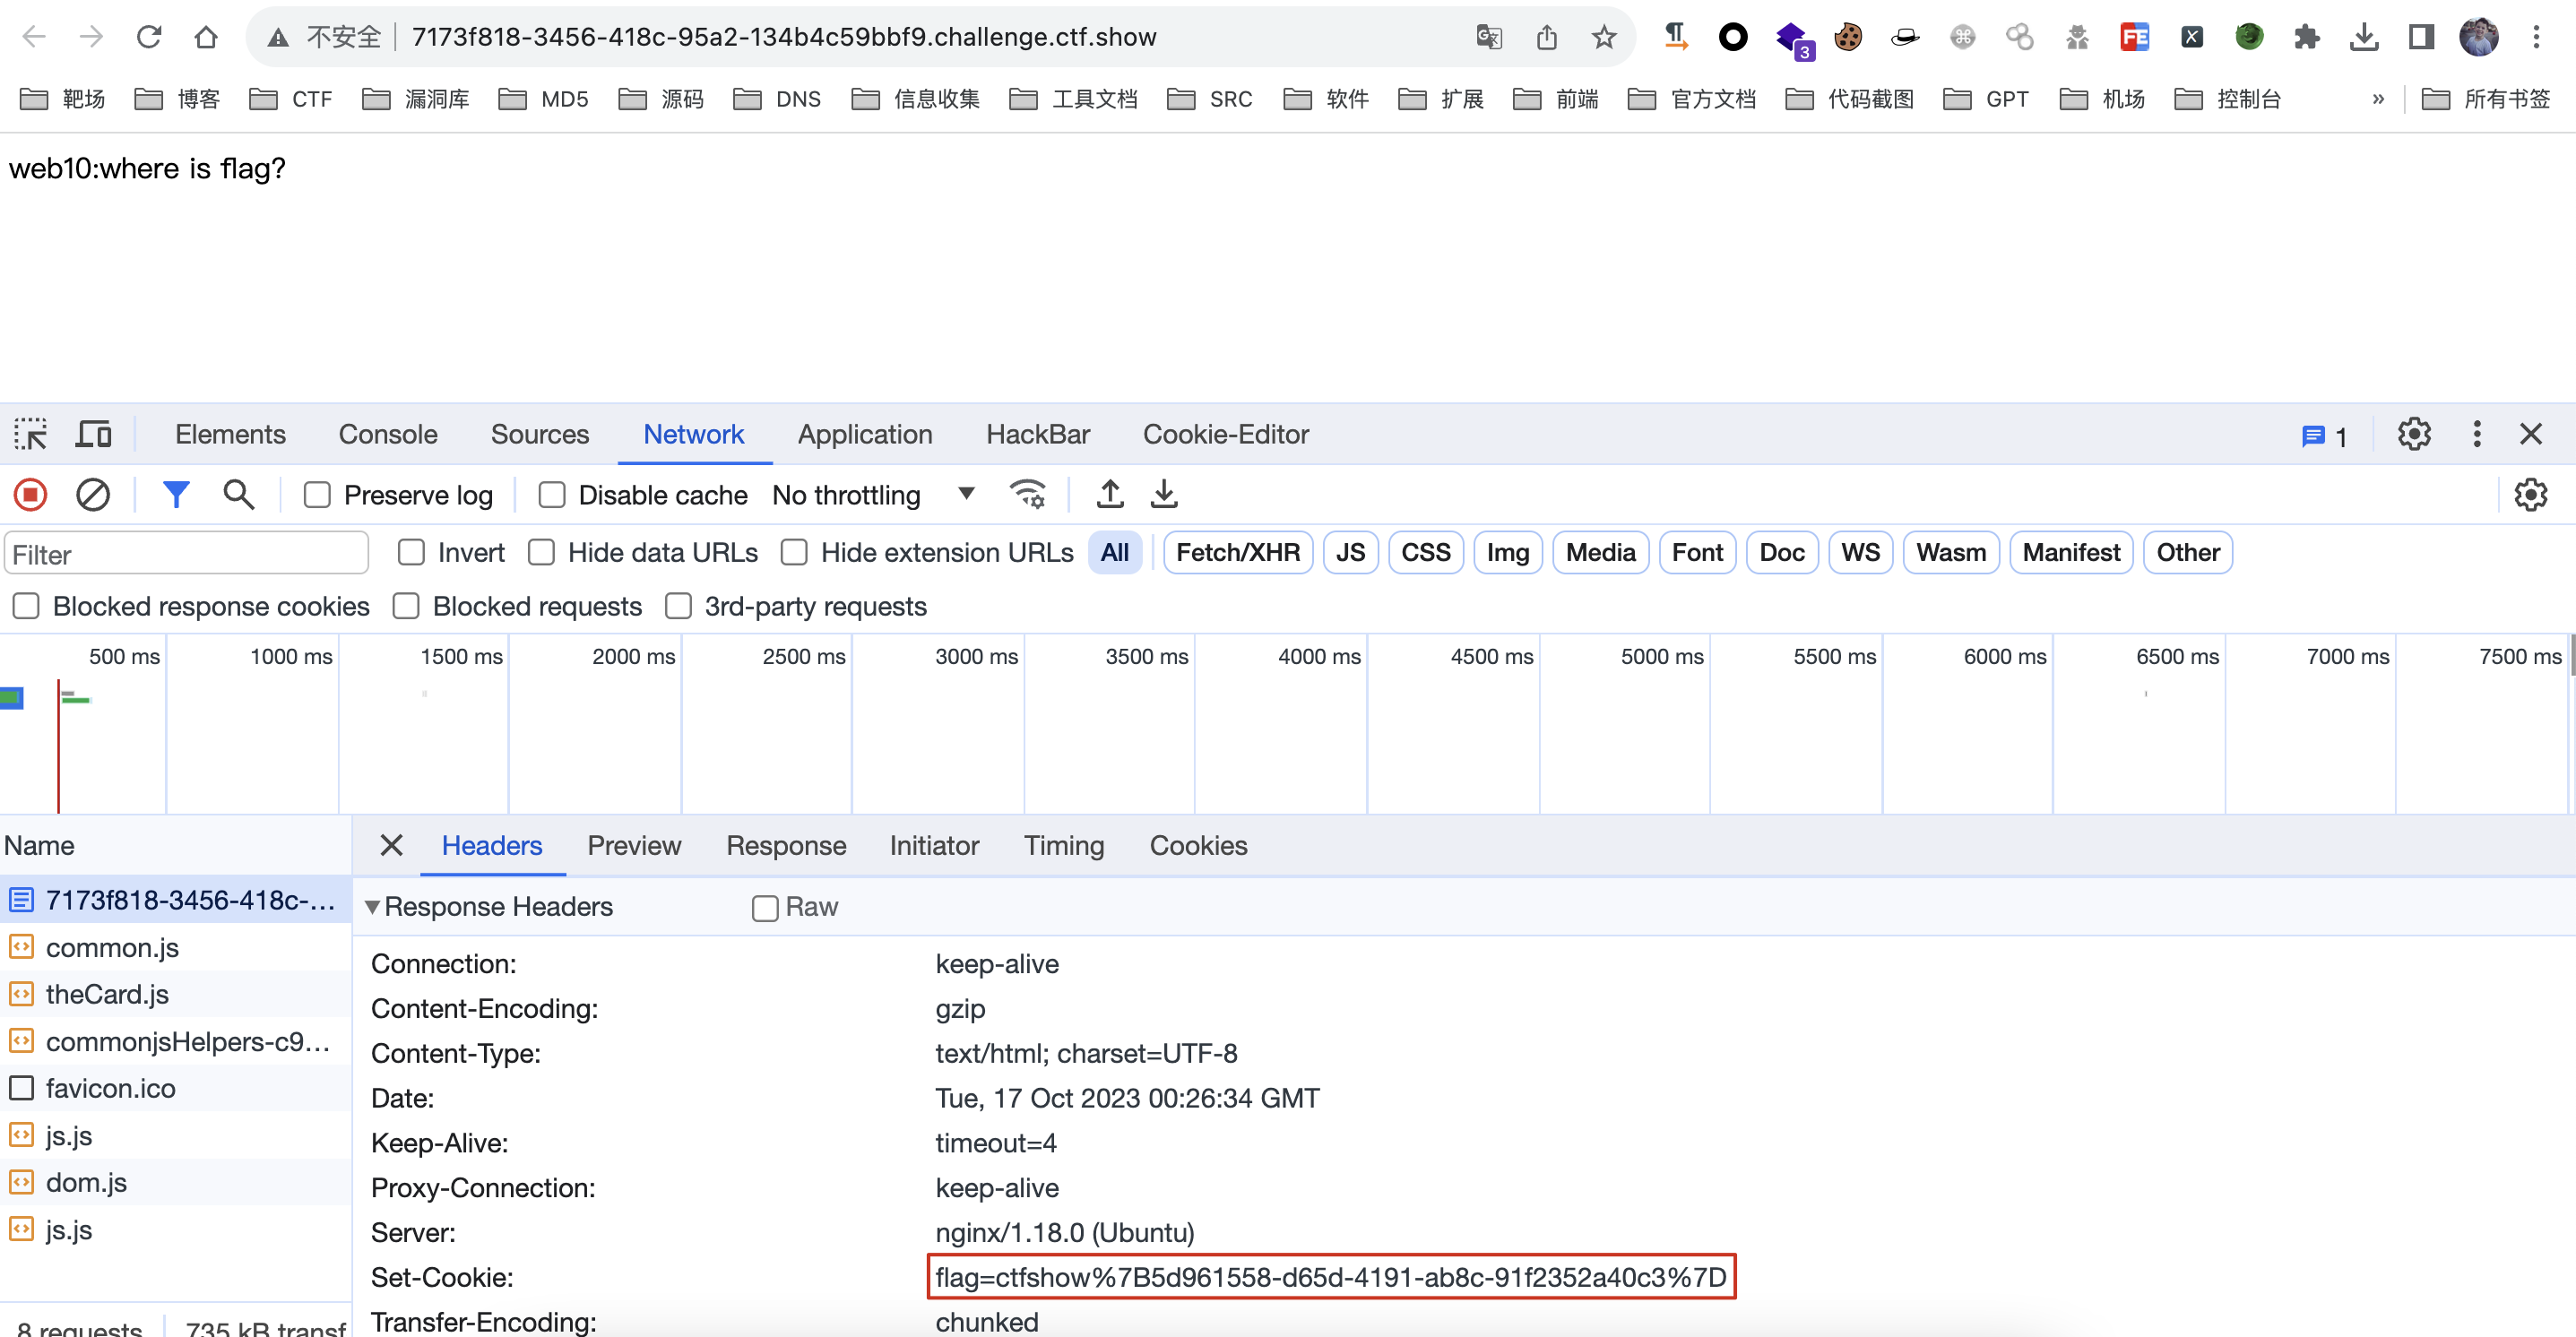Toggle the network filter funnel icon
Screen dimensions: 2576x1337
(x=176, y=494)
